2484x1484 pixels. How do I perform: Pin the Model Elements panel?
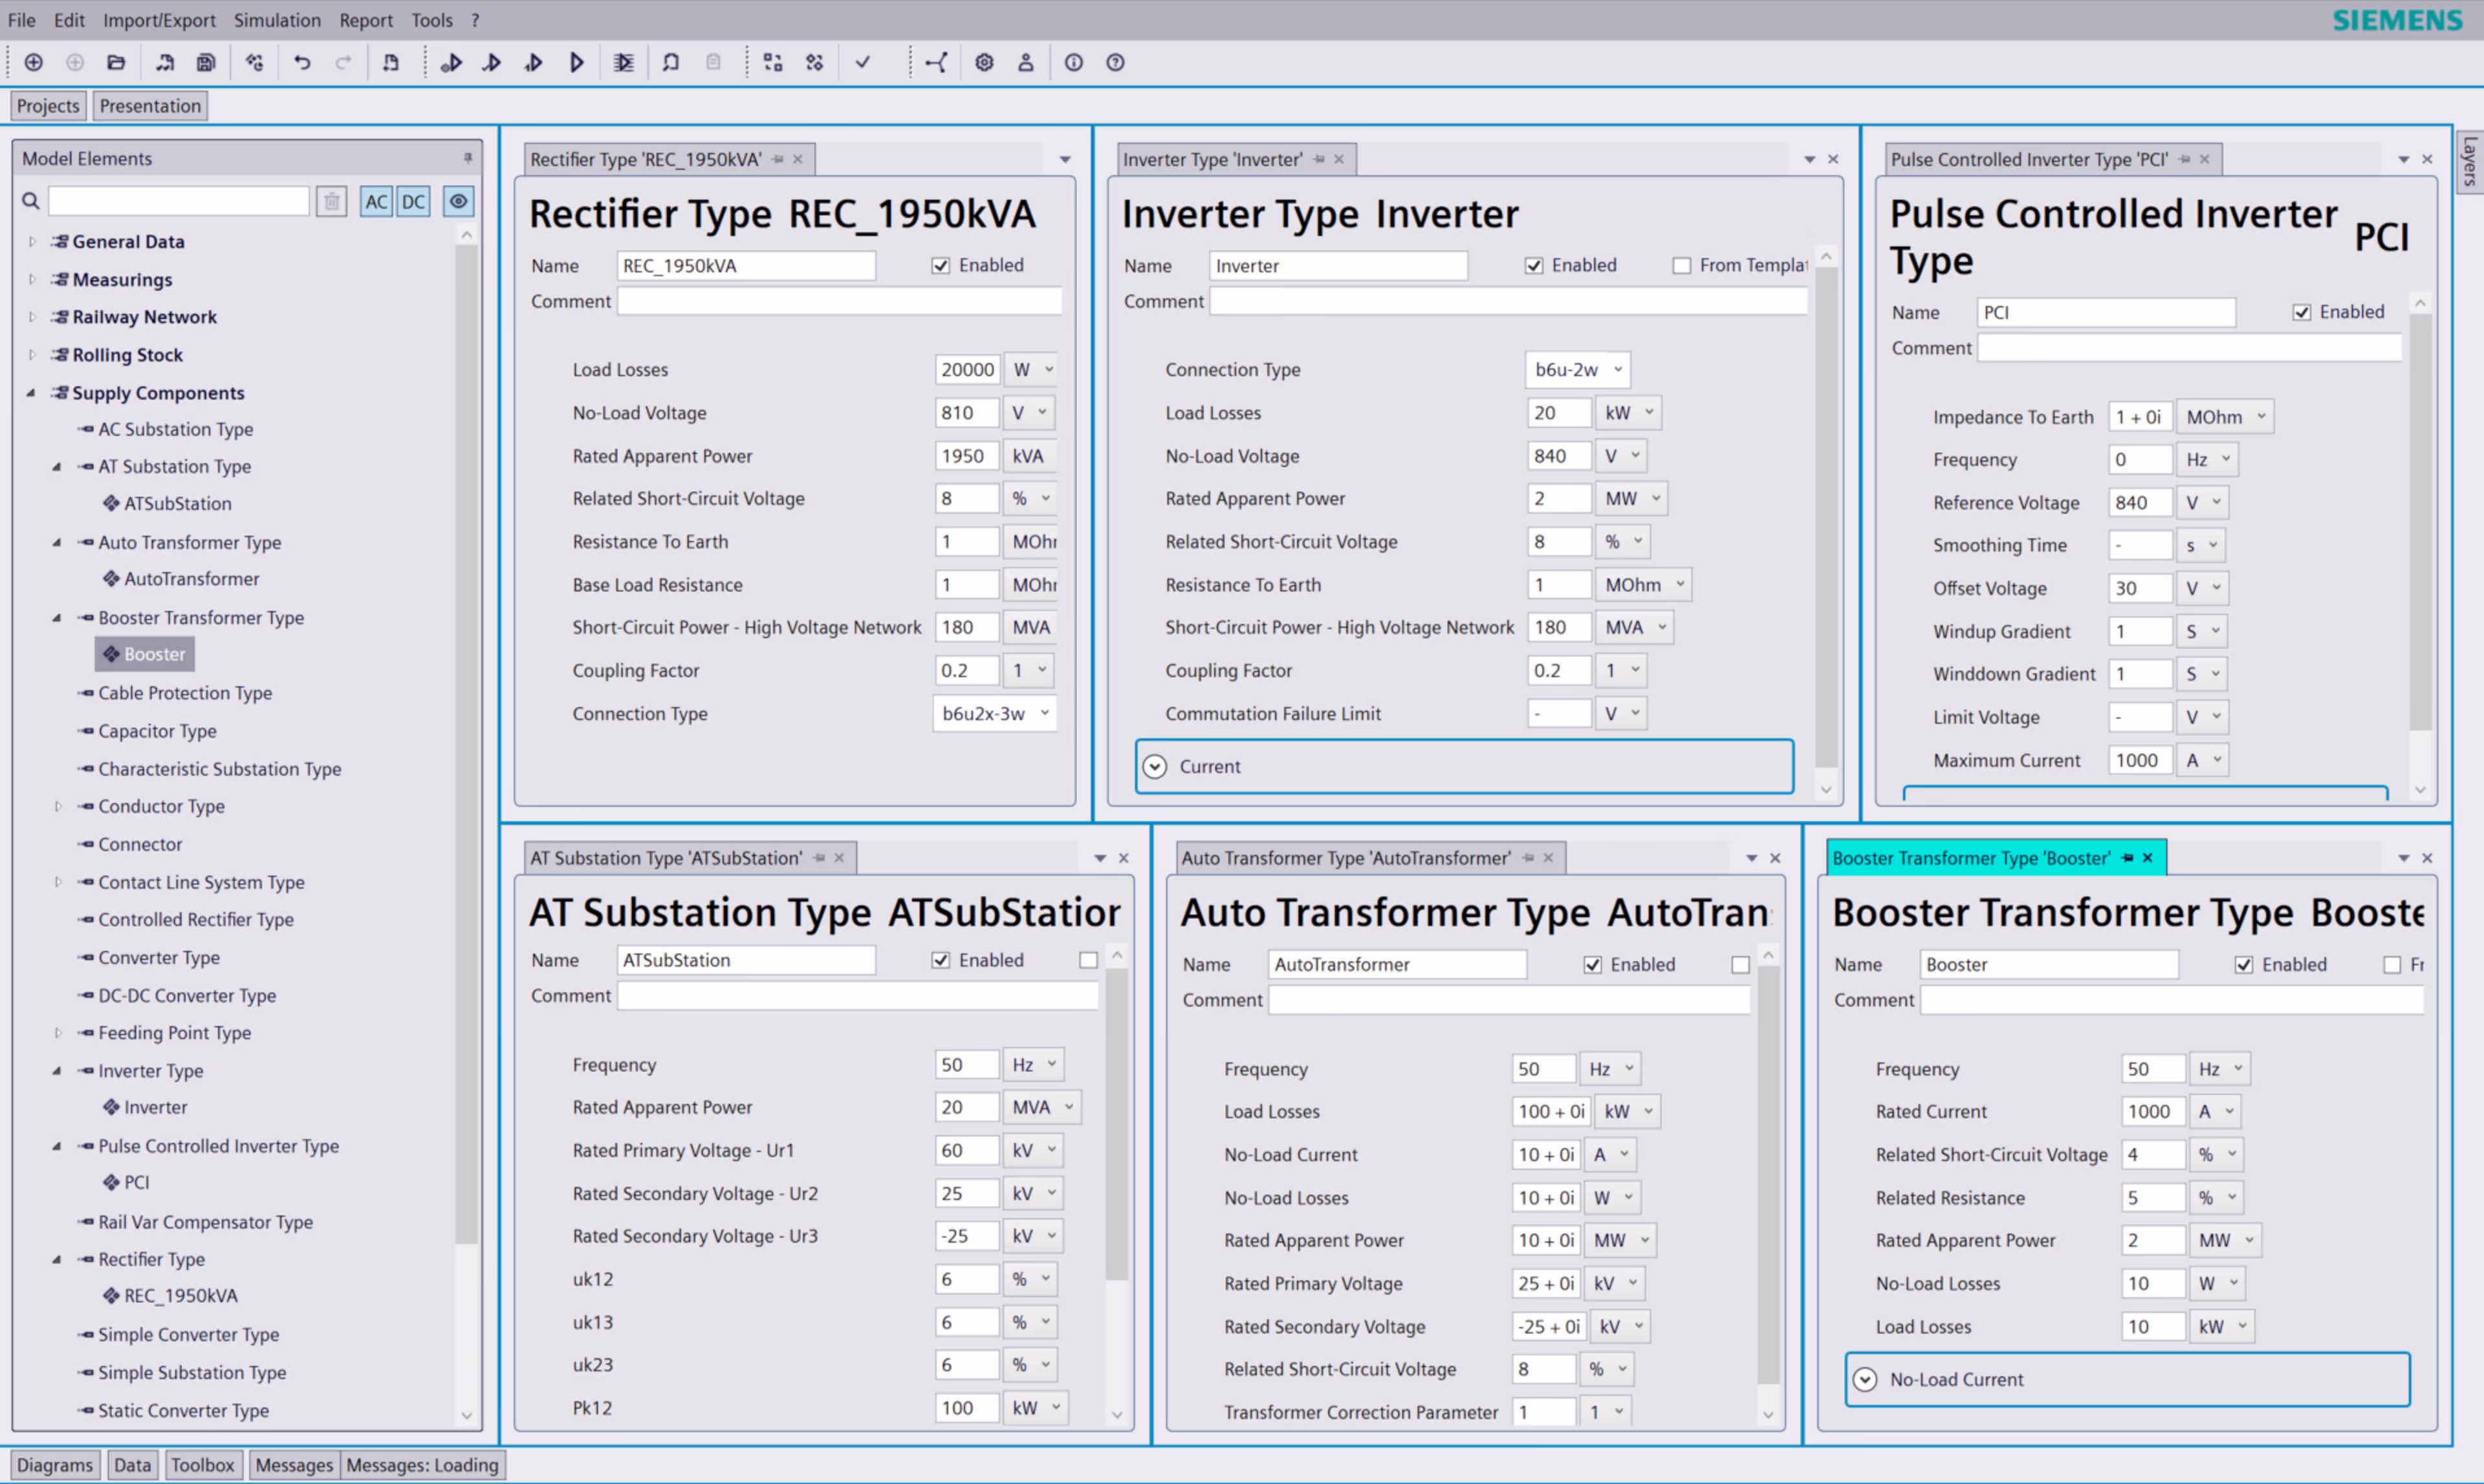pyautogui.click(x=467, y=158)
